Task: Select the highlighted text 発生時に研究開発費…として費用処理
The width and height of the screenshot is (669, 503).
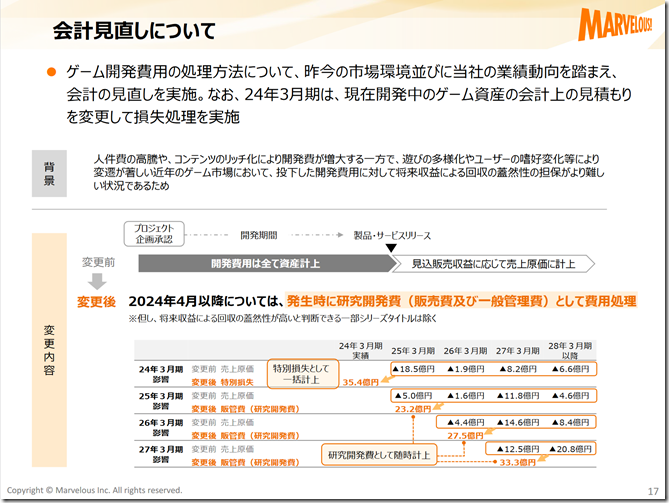Action: pos(461,301)
